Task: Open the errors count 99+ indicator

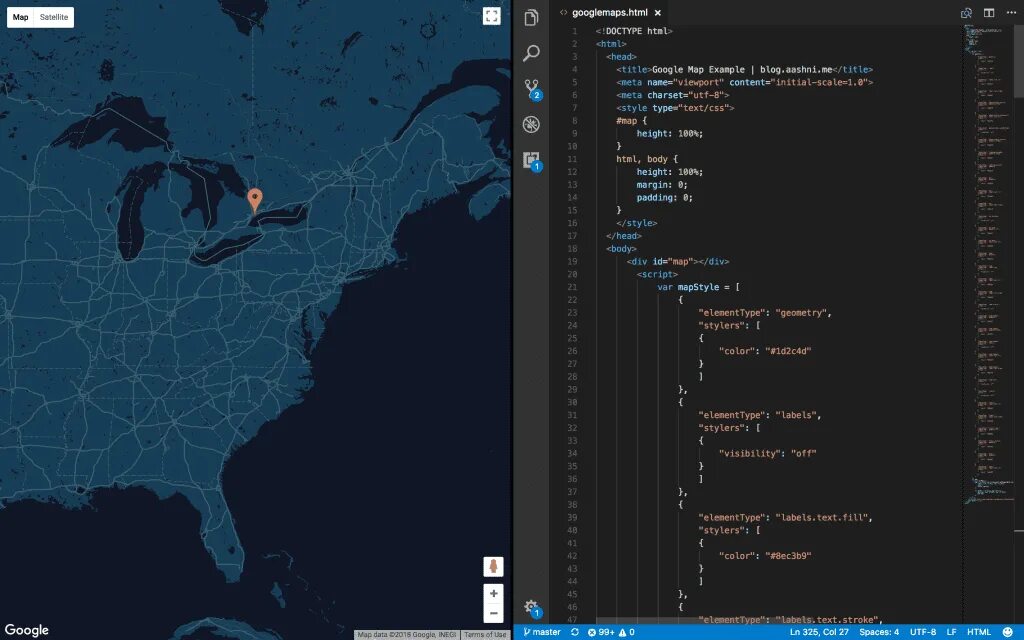Action: tap(601, 632)
